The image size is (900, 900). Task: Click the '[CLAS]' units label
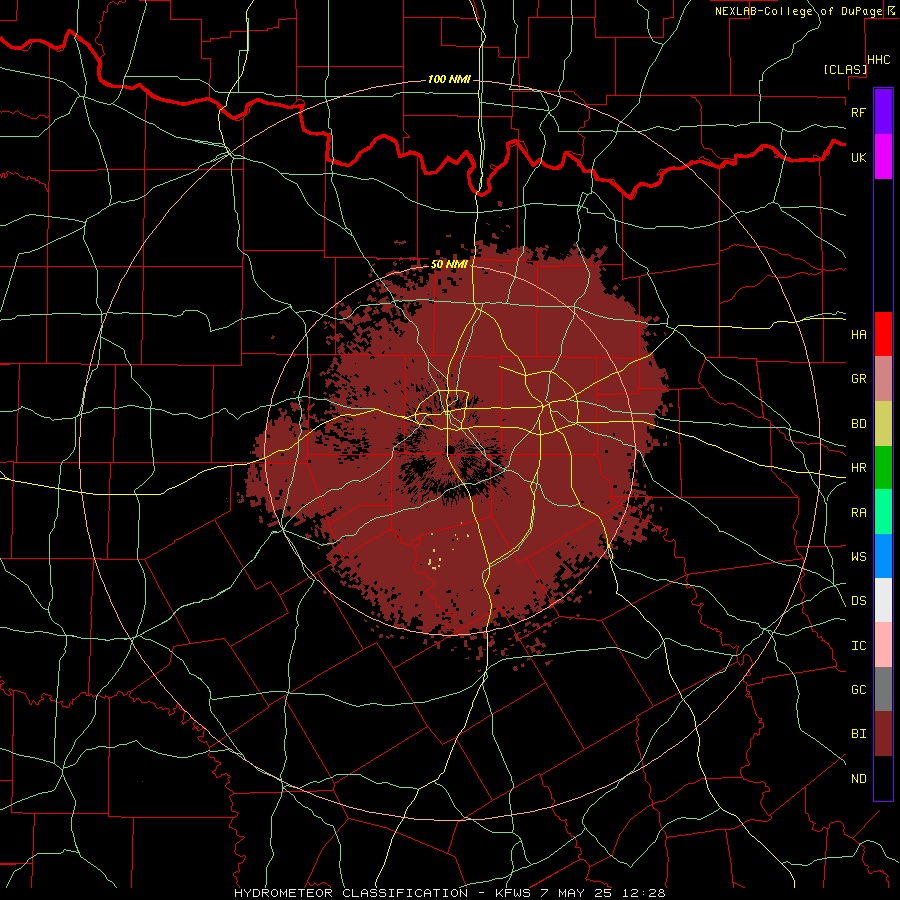tap(845, 69)
